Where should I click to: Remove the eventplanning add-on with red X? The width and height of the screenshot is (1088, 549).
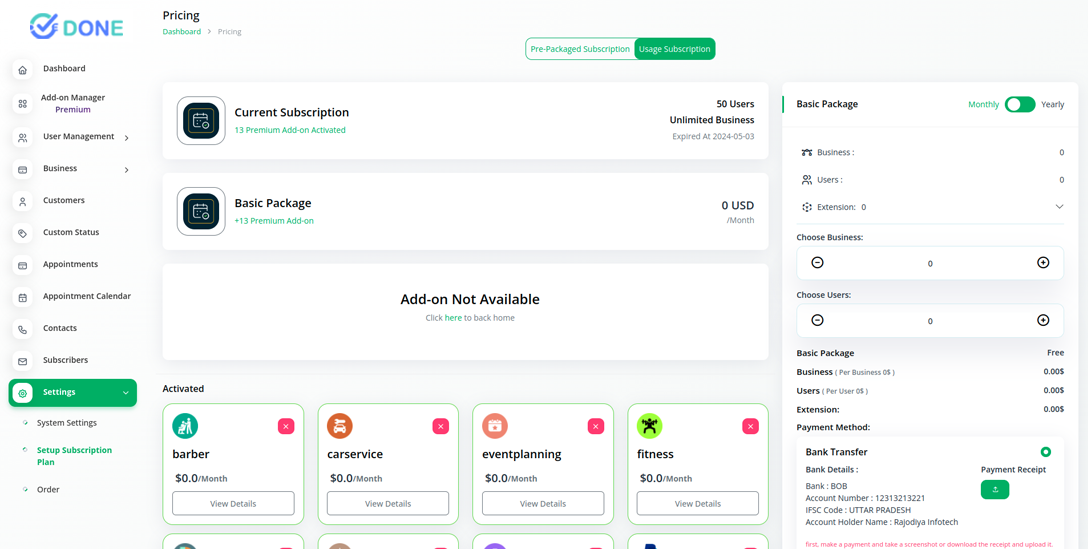pos(595,426)
